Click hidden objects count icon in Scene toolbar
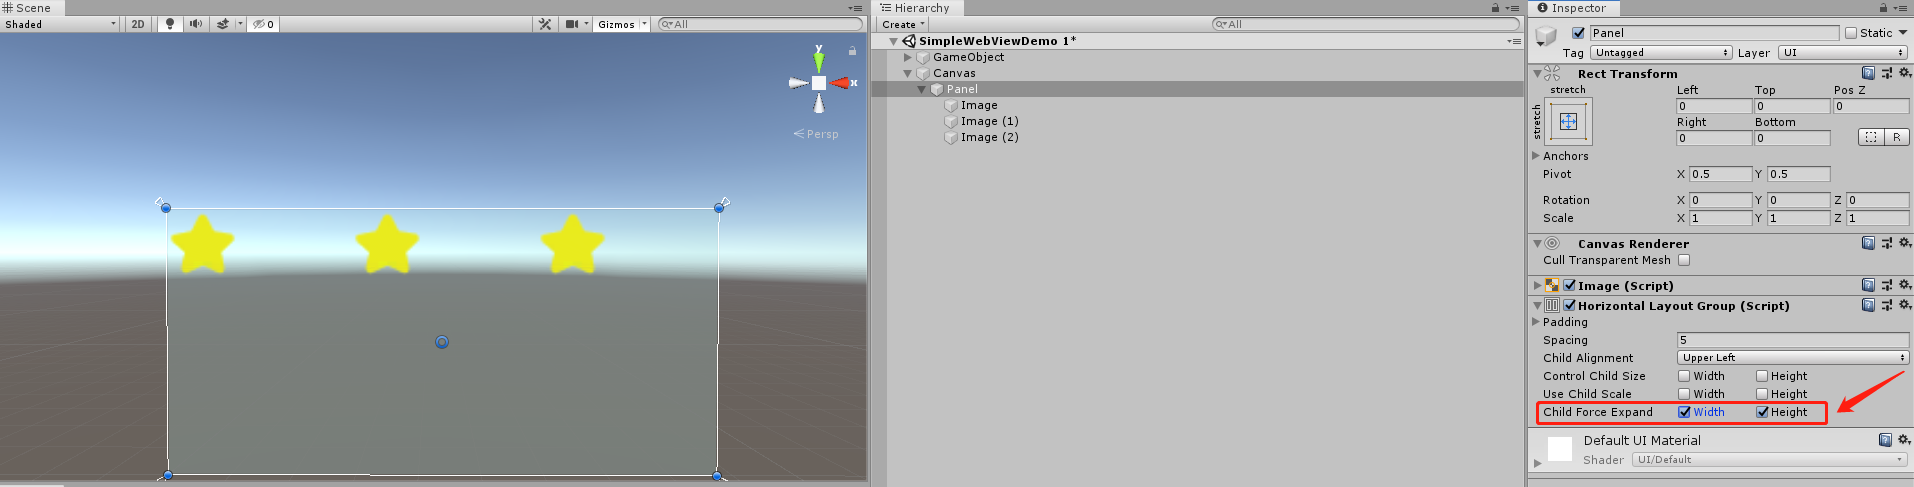 click(x=264, y=24)
